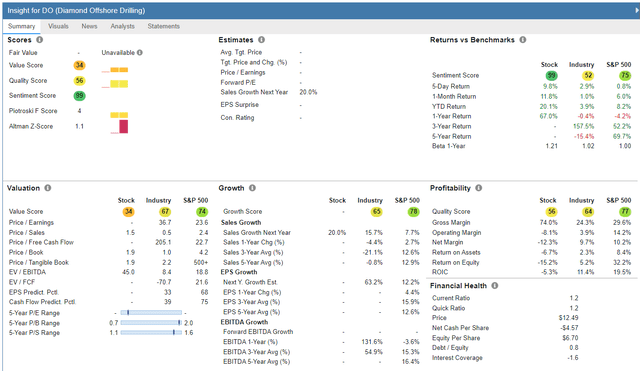This screenshot has height=371, width=640.
Task: Click the EPS Surprise label
Action: click(240, 105)
